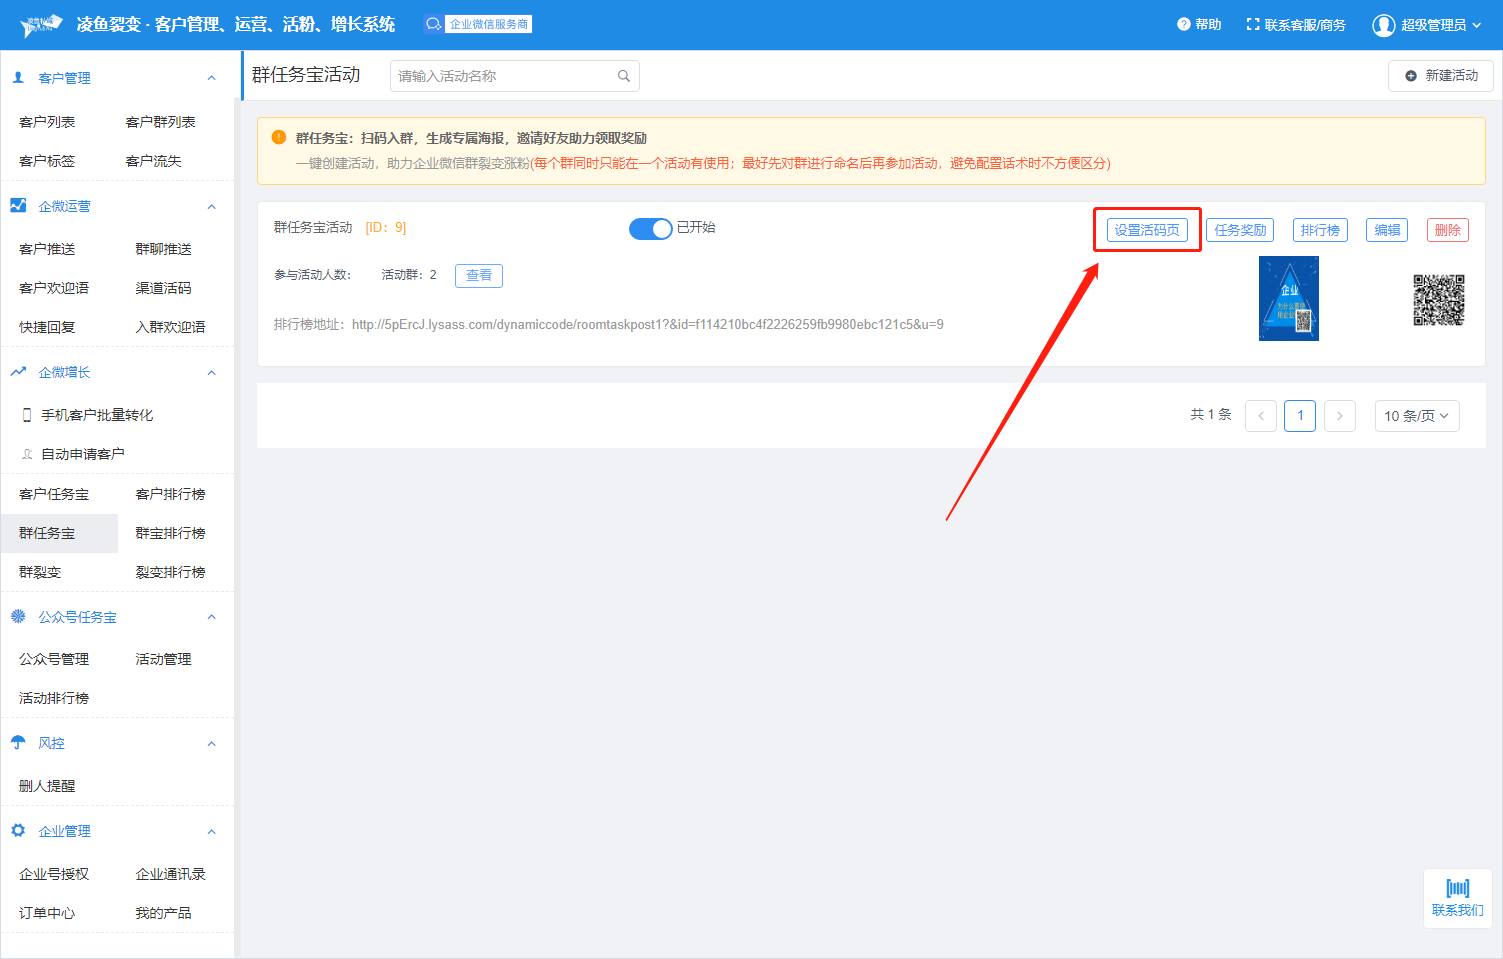Open 群裂变 in the sidebar
Screen dimensions: 1503x959
pyautogui.click(x=40, y=572)
